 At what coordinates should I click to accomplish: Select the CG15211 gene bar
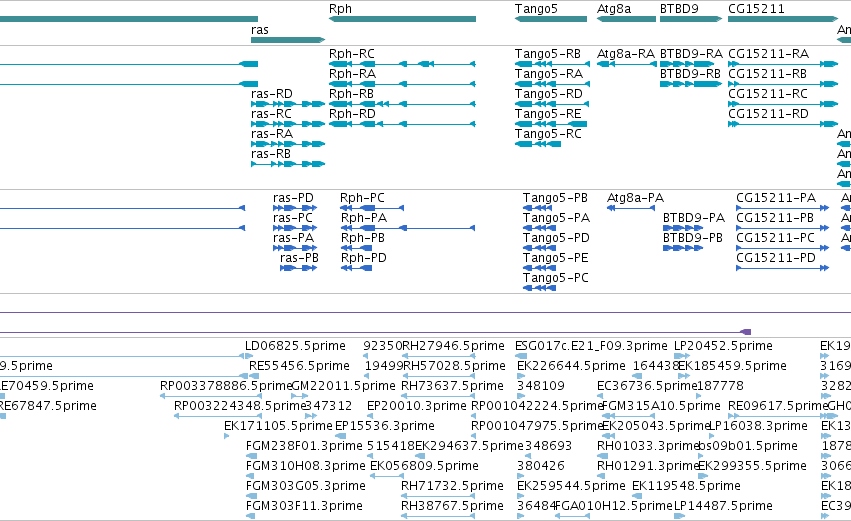tap(783, 19)
